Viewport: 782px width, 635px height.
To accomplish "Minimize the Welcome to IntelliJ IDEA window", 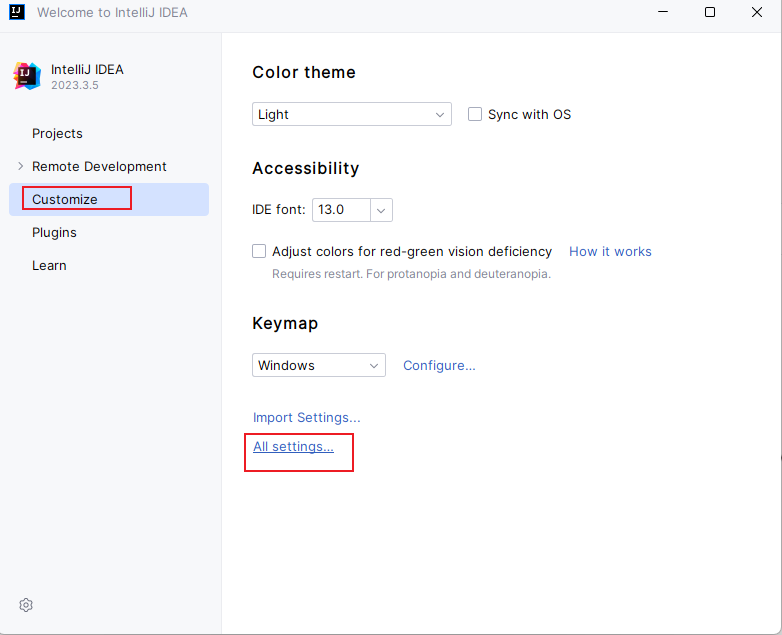I will tap(663, 12).
